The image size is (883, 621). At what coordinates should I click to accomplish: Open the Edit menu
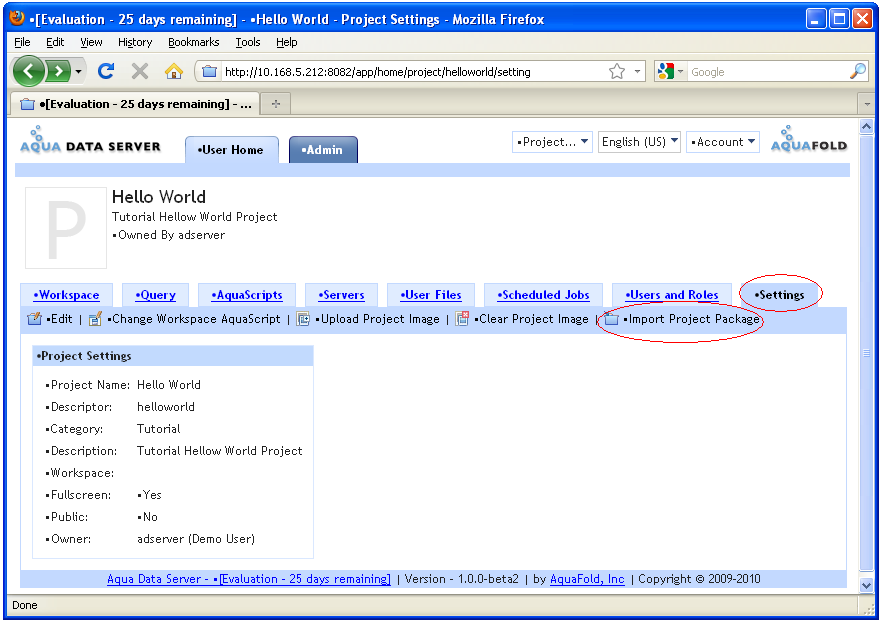55,42
